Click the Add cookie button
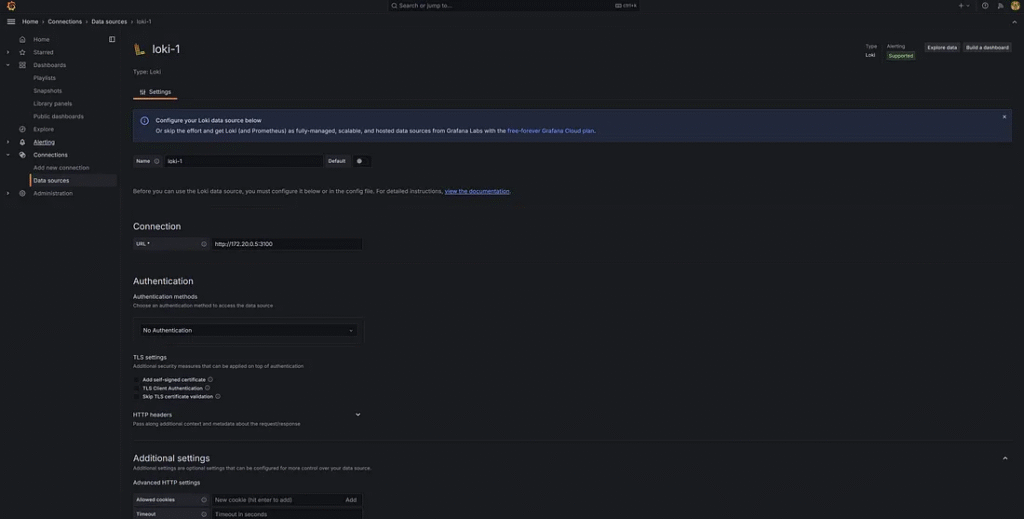 click(351, 500)
